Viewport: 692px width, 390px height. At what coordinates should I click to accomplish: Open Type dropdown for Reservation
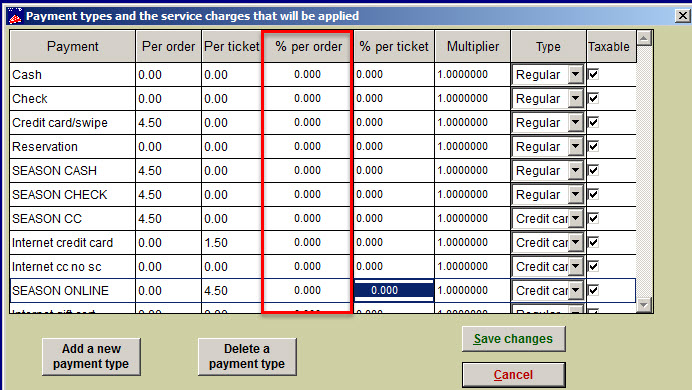(575, 146)
